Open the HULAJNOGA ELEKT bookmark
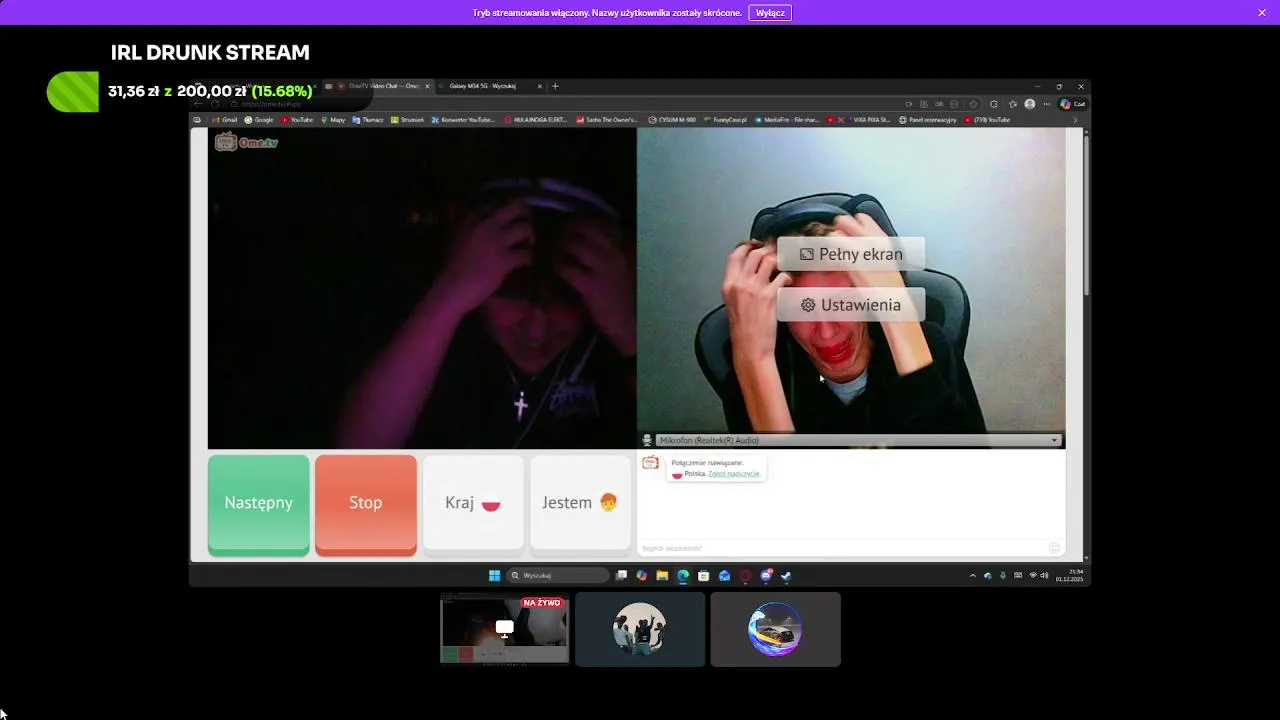The image size is (1280, 720). pyautogui.click(x=537, y=120)
